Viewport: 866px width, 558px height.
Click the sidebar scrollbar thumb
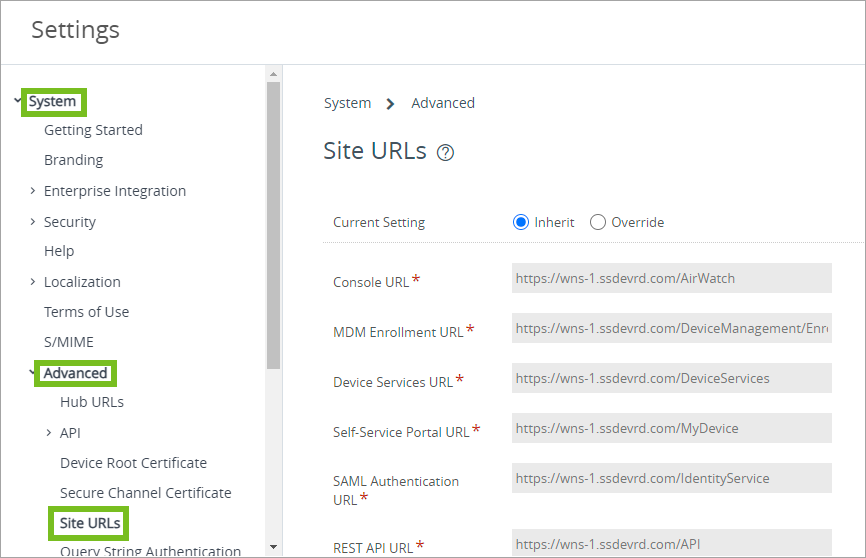pos(273,225)
